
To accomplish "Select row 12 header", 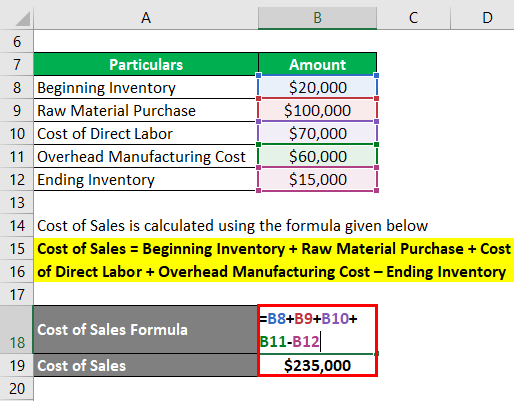I will [x=17, y=180].
